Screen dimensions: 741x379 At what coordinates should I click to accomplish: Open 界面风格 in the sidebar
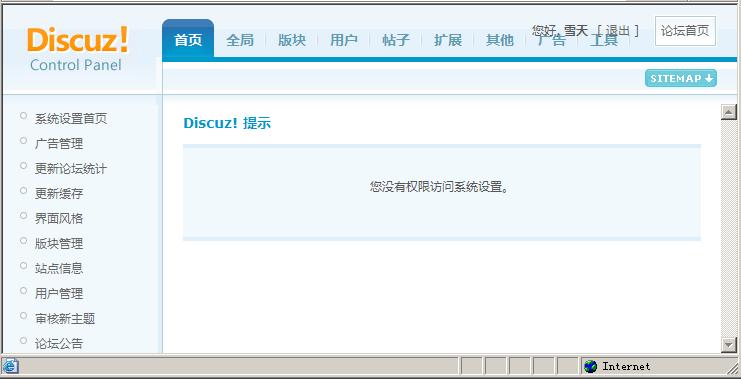59,219
